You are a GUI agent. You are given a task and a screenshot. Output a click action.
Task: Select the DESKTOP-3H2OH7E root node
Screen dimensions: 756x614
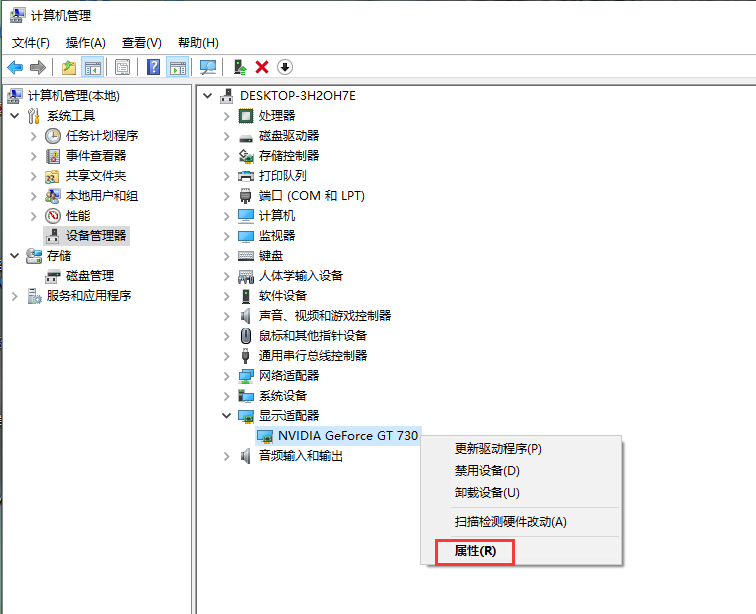tap(297, 95)
